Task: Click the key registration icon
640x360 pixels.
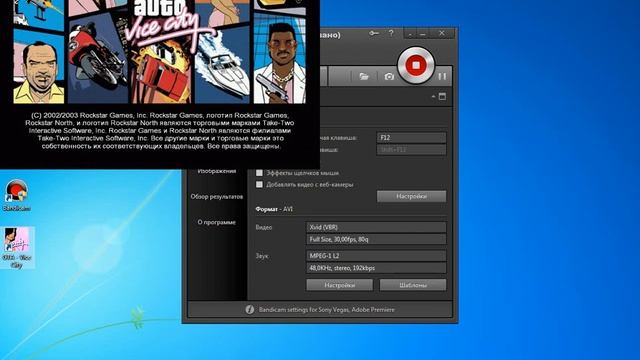Action: point(374,33)
